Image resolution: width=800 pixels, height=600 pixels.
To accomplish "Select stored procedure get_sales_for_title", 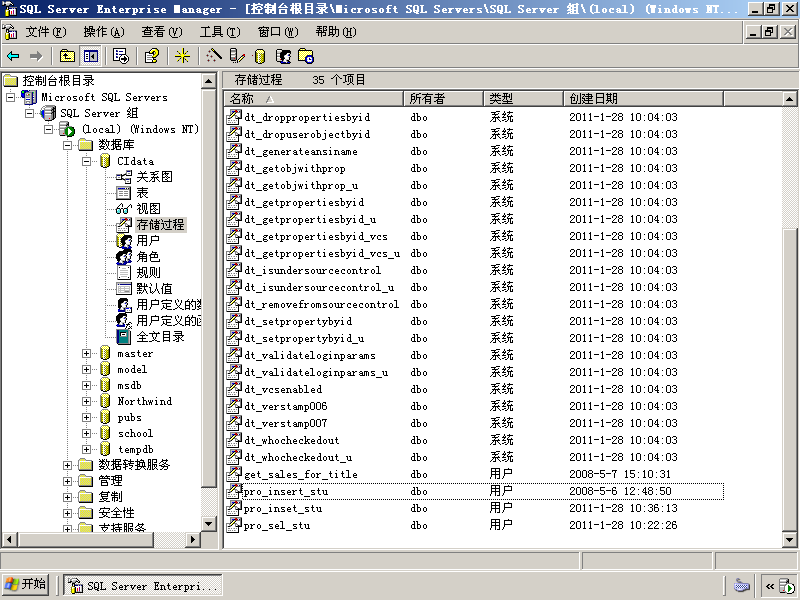I will pos(301,474).
